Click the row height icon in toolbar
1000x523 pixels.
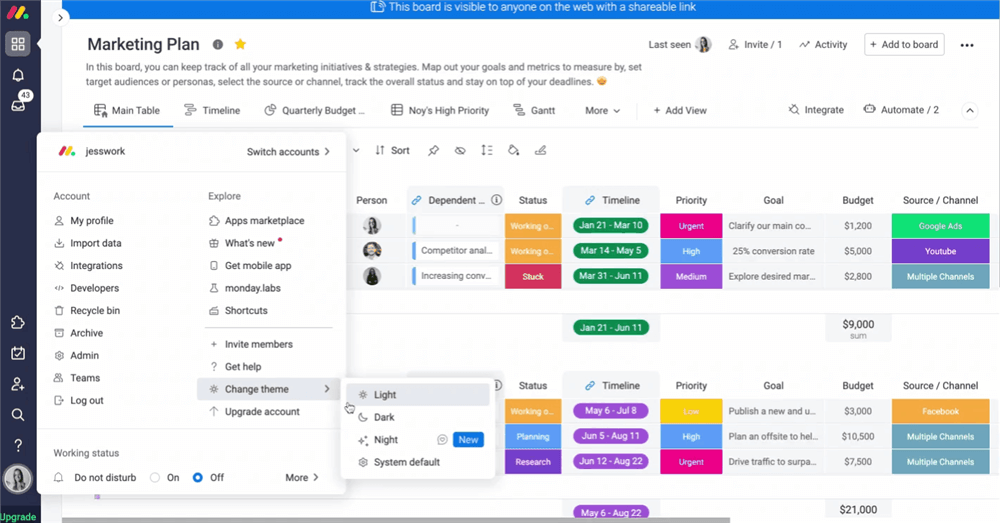[x=487, y=150]
